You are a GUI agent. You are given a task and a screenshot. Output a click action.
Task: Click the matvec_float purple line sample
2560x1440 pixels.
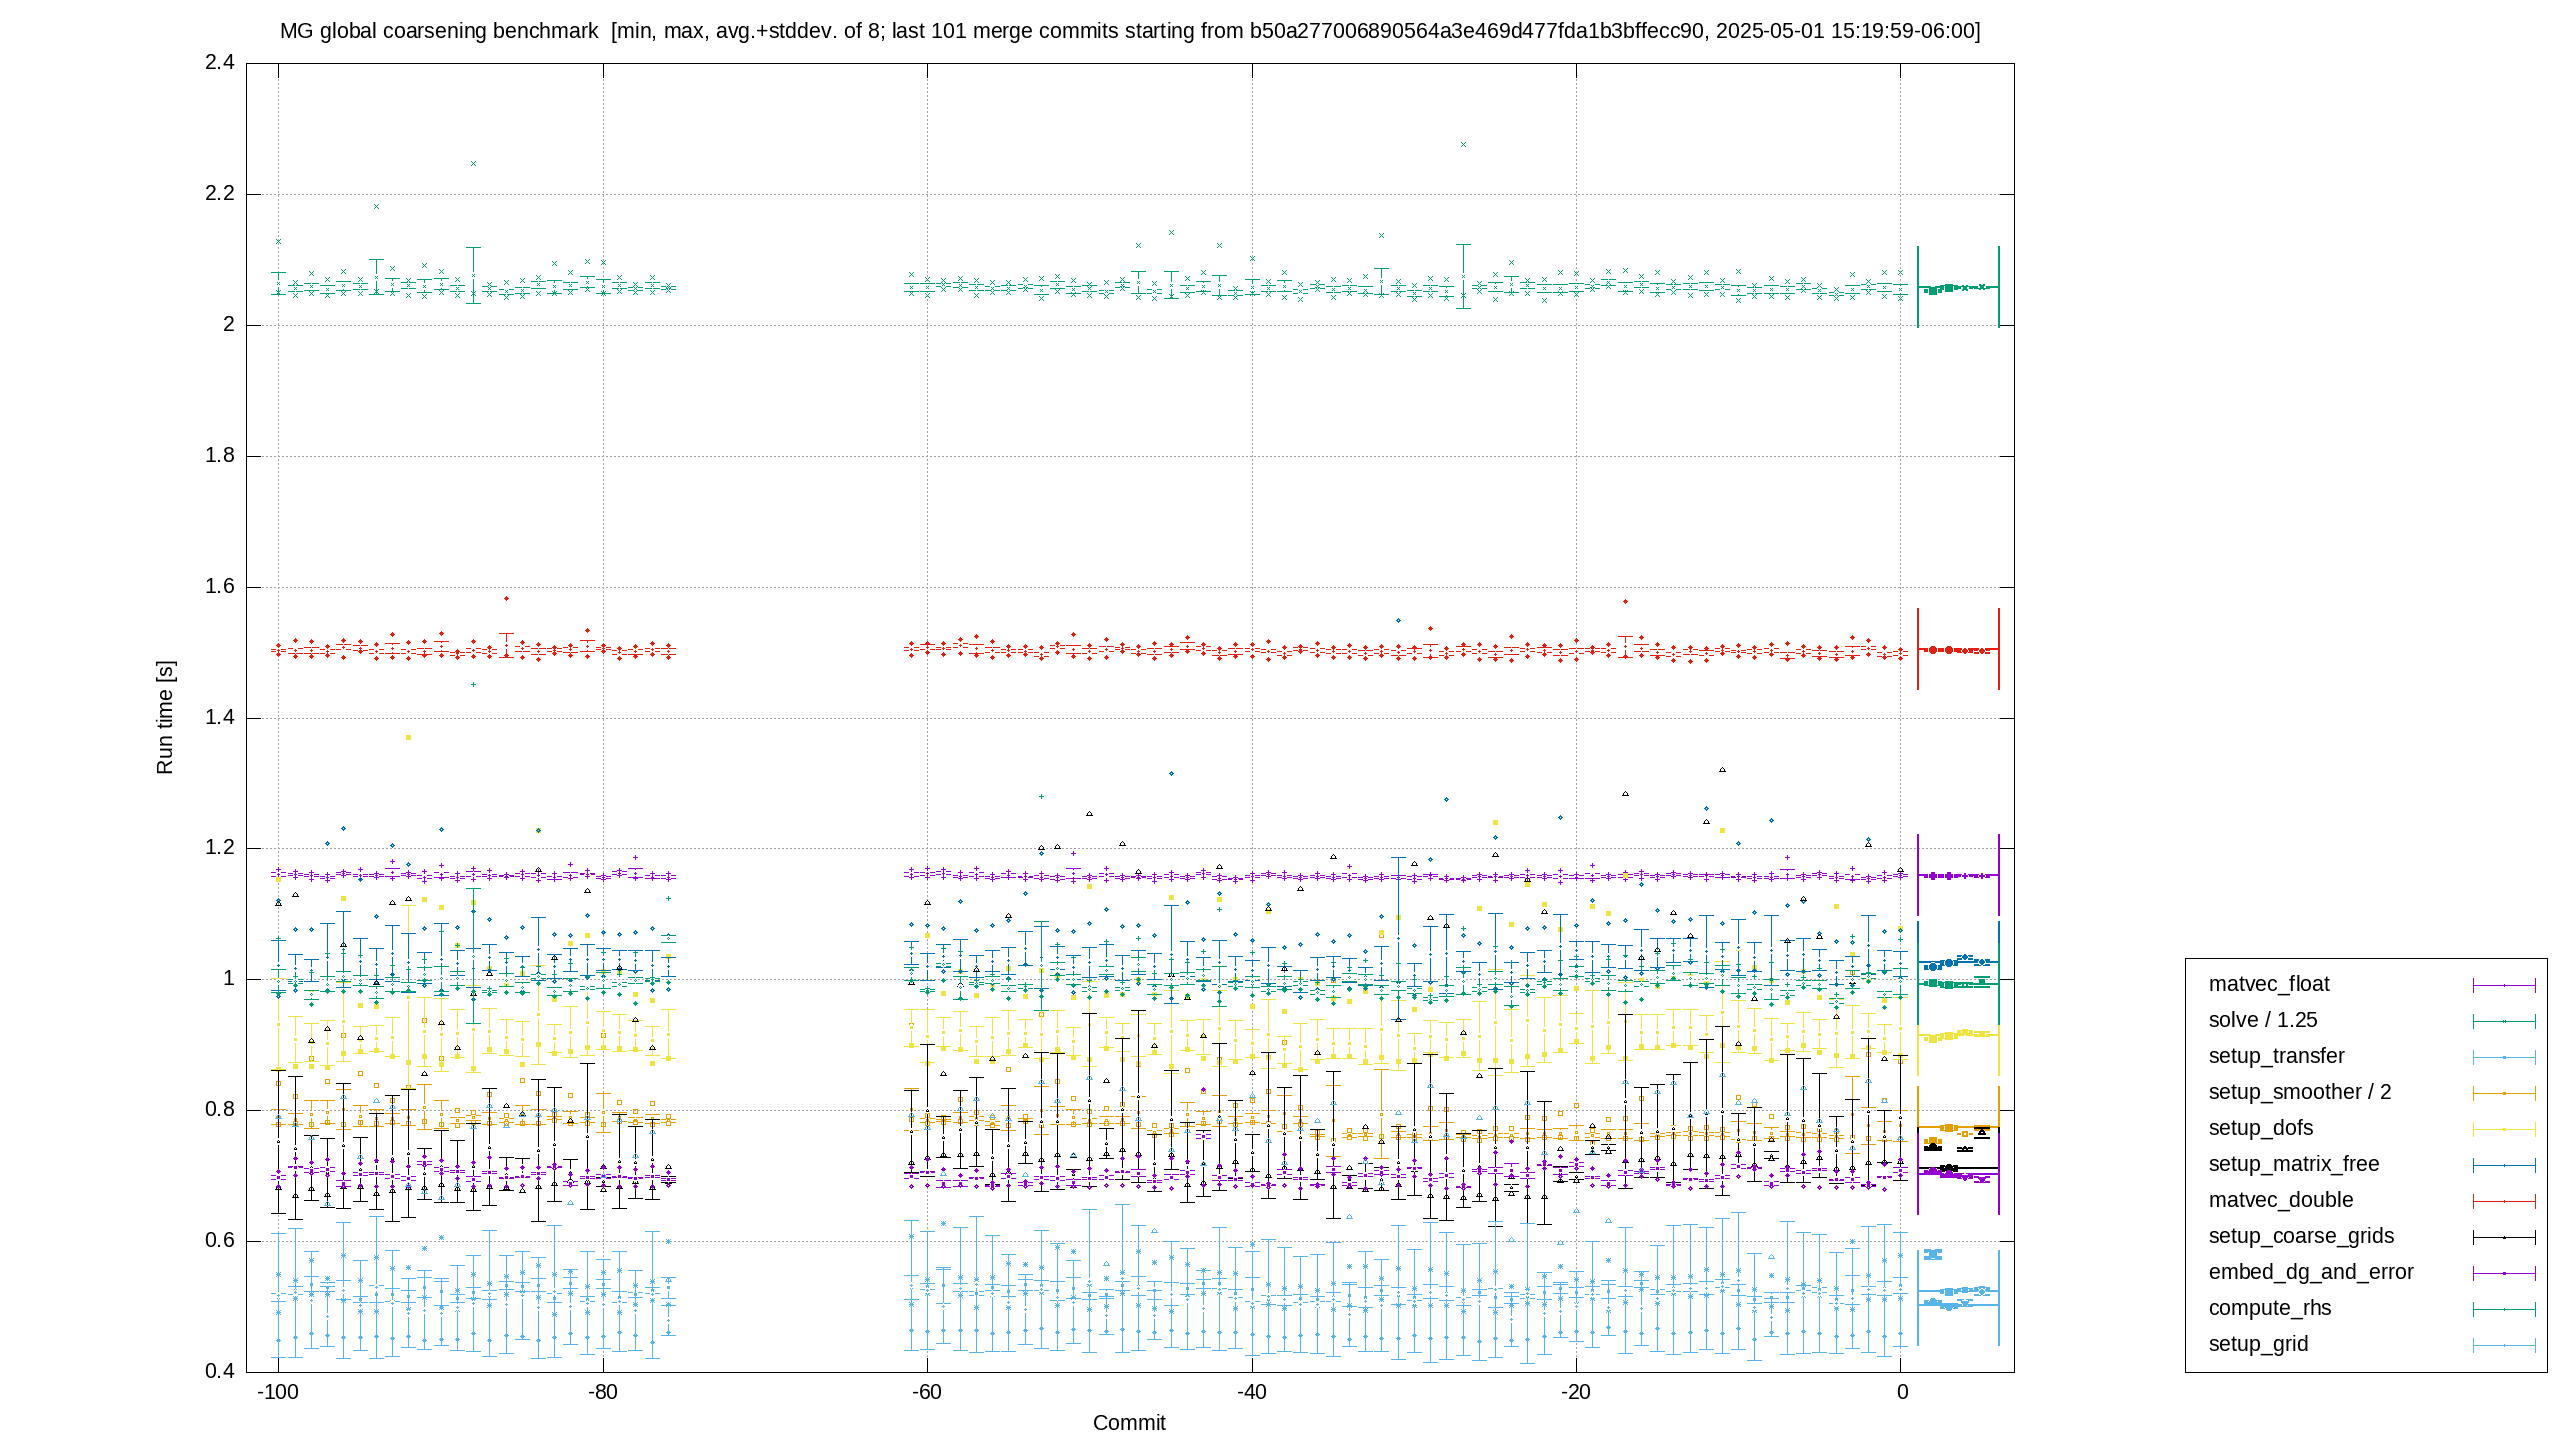[x=2504, y=985]
